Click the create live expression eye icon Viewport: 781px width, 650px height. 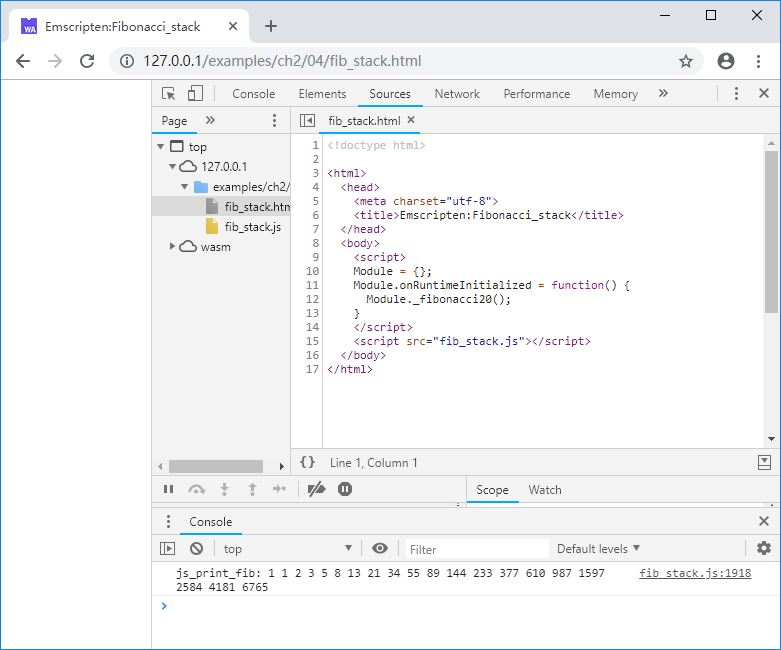coord(380,548)
